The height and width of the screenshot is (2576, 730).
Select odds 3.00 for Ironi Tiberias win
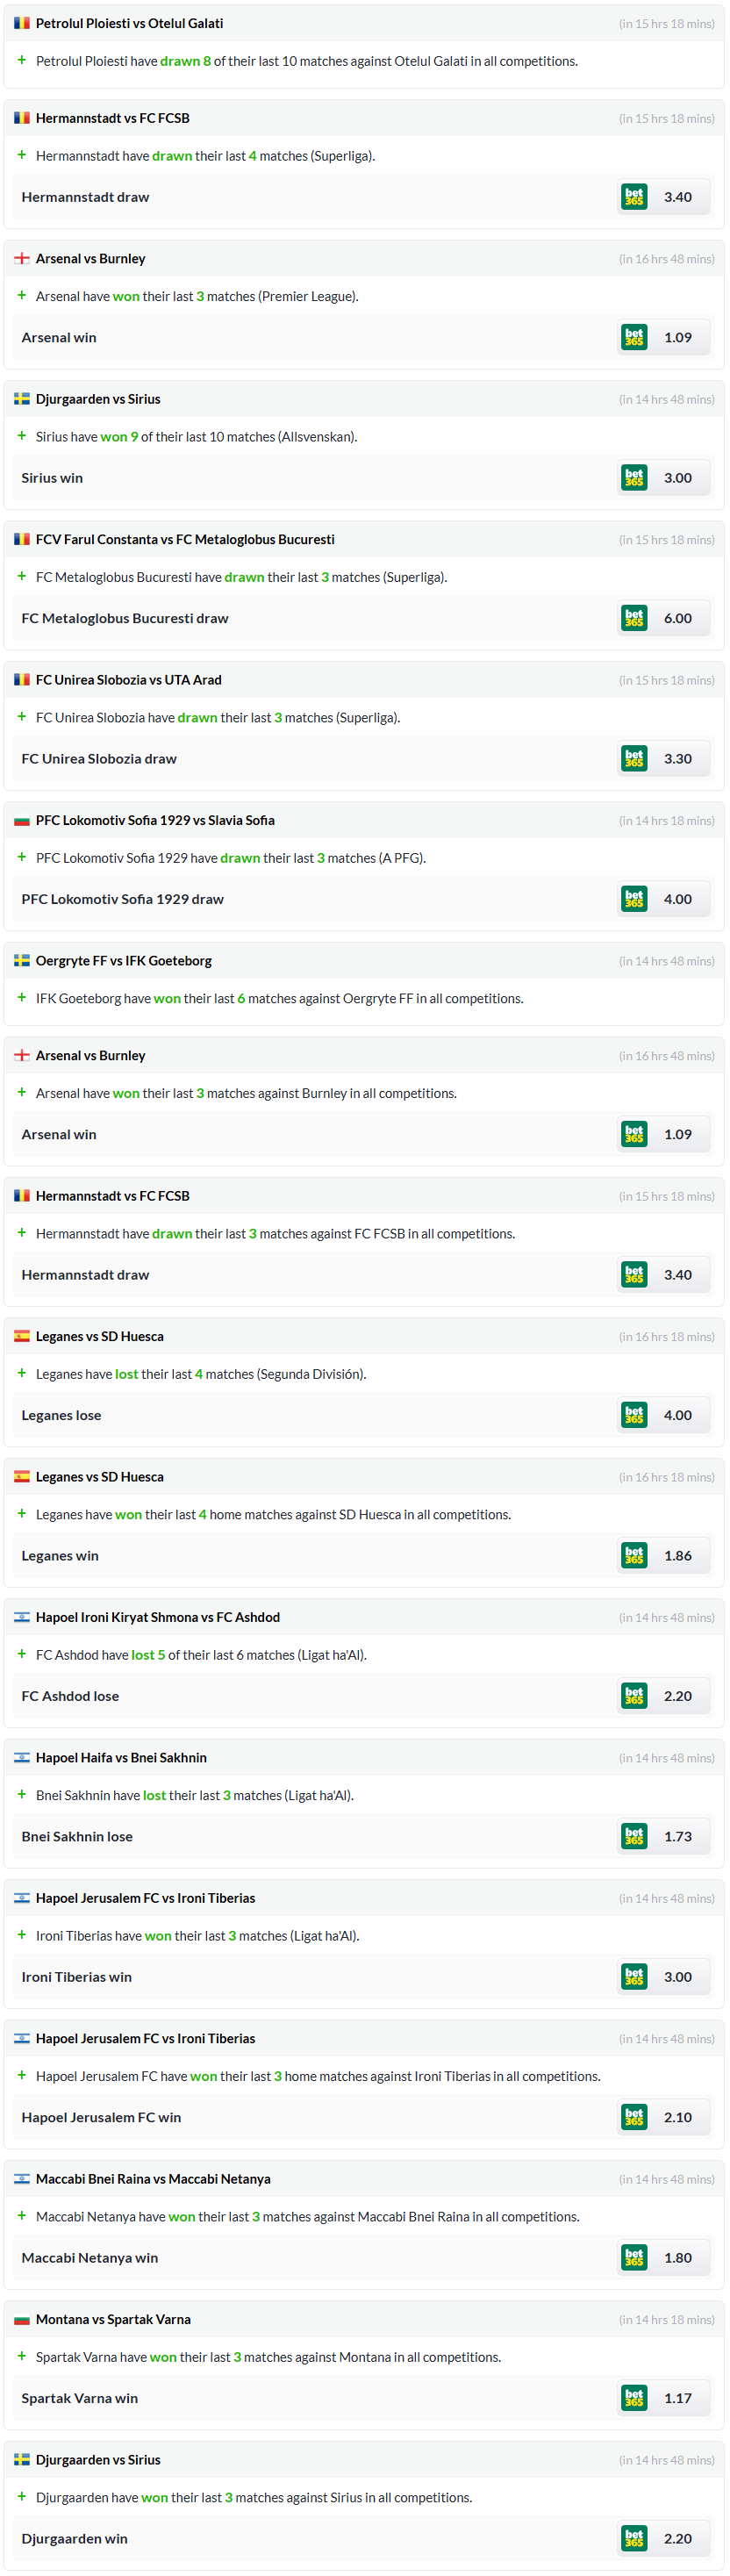678,1977
